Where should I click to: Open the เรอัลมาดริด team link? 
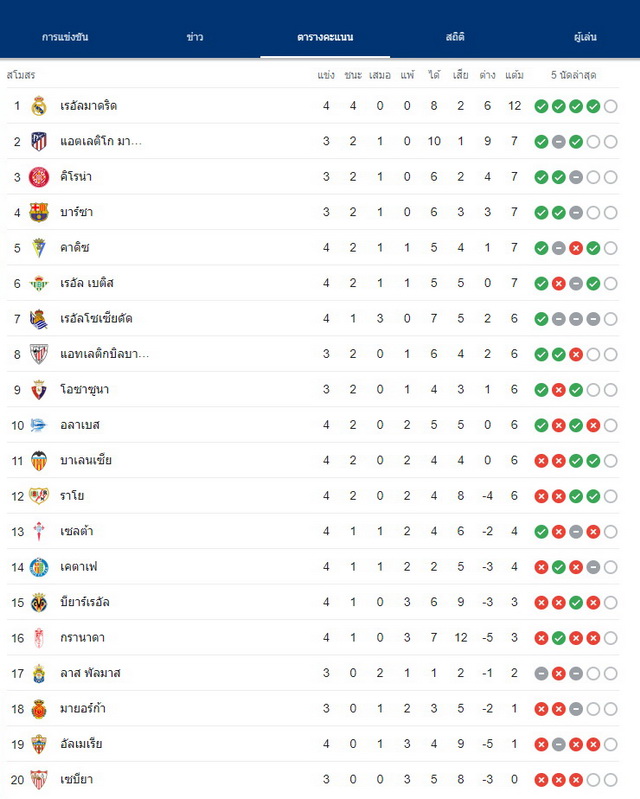89,106
